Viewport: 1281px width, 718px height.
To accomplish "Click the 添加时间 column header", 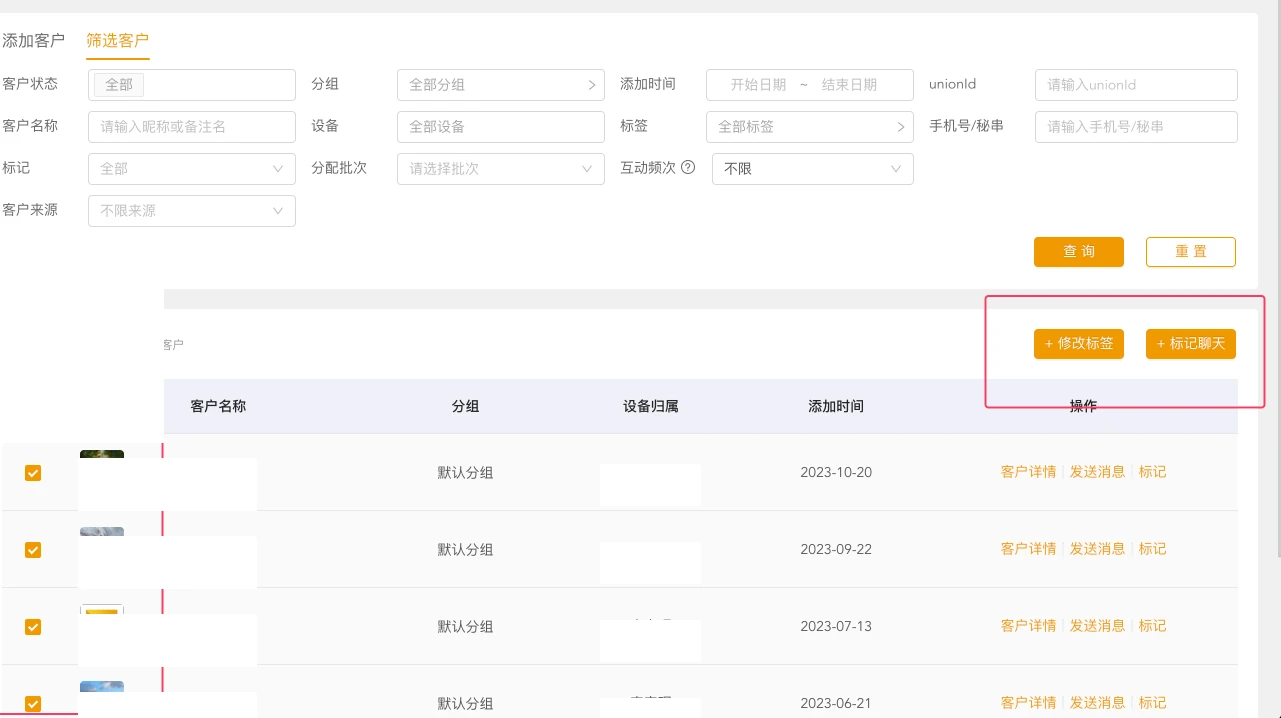I will [x=836, y=406].
